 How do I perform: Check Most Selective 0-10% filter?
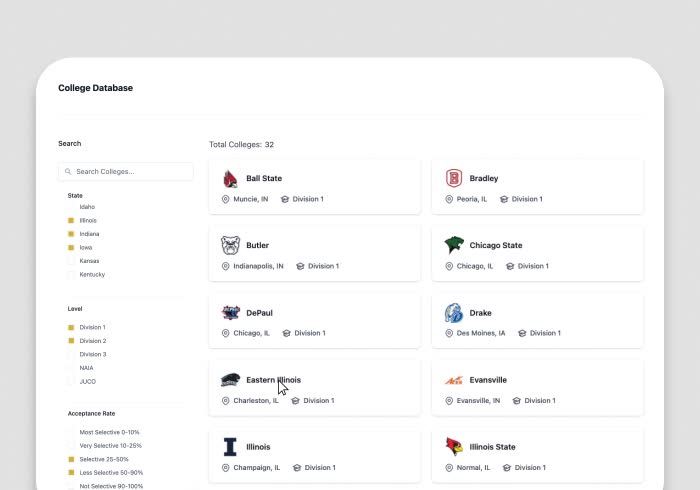click(71, 432)
